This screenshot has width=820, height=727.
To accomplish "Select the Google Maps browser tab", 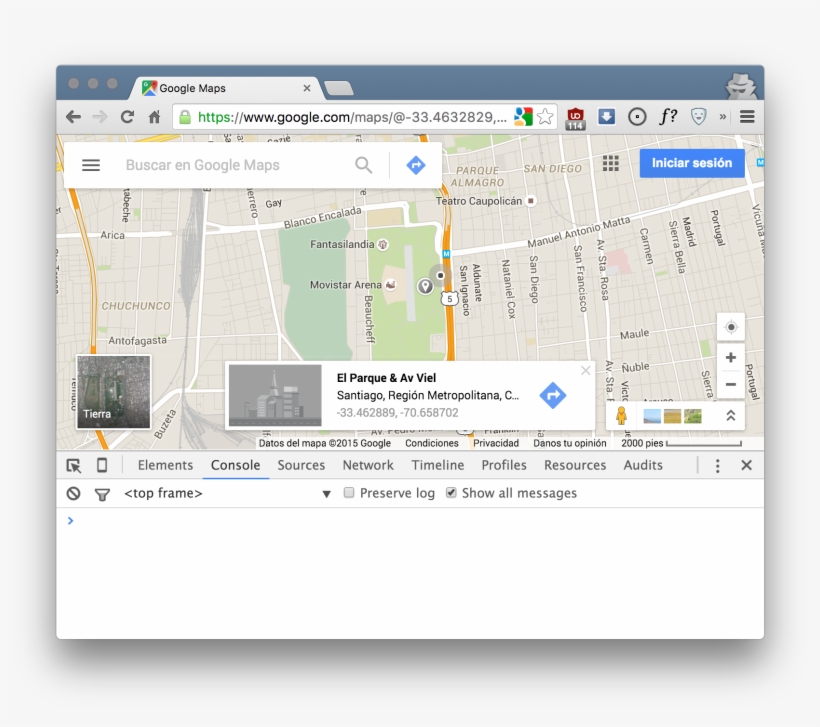I will pos(226,88).
